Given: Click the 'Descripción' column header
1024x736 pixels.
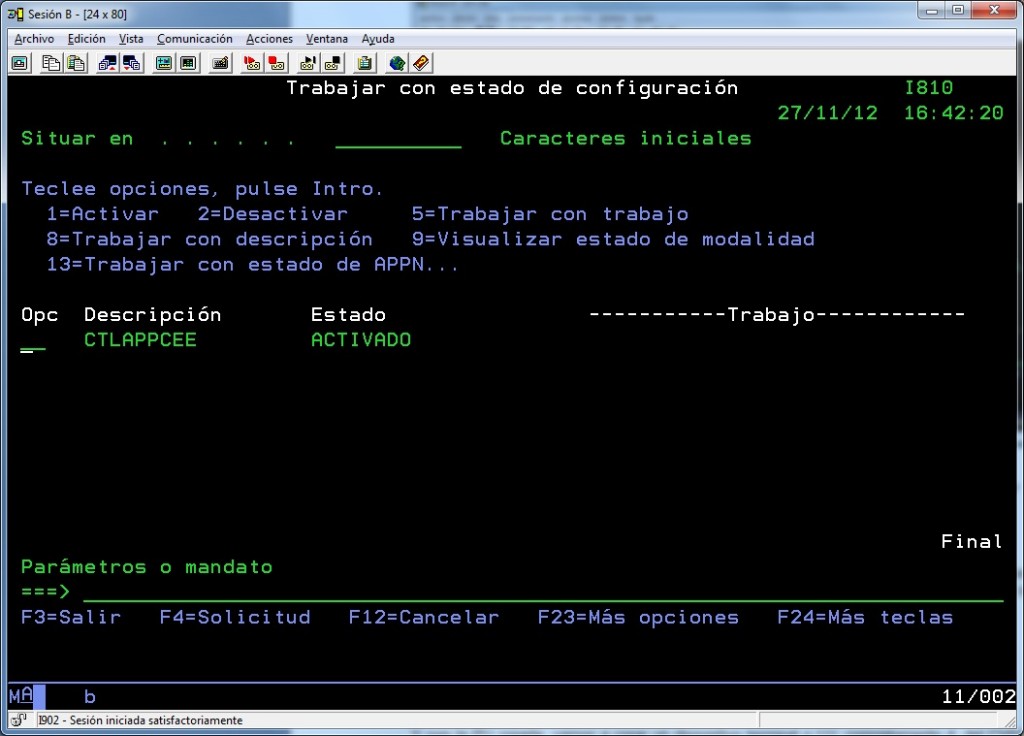Looking at the screenshot, I should pyautogui.click(x=153, y=315).
